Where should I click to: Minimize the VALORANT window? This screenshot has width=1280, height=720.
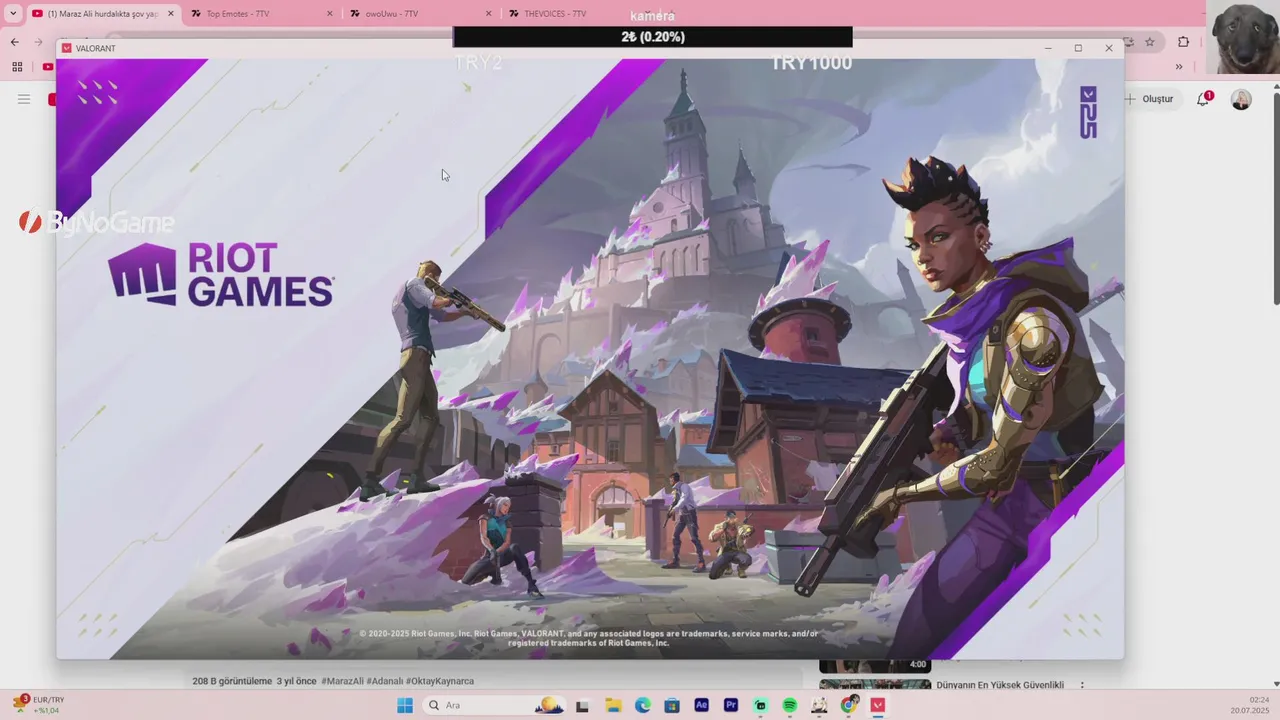(1048, 48)
